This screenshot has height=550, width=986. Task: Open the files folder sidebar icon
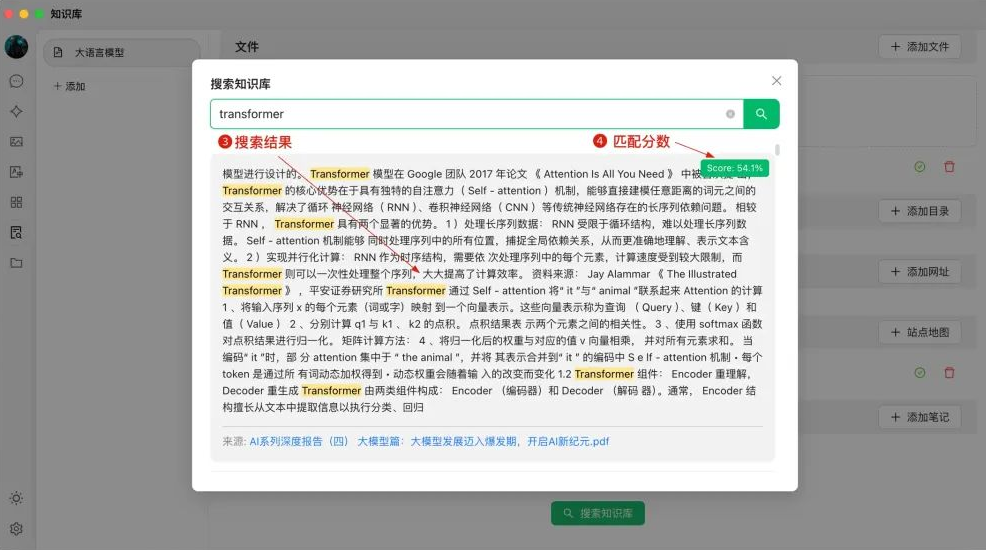point(16,263)
